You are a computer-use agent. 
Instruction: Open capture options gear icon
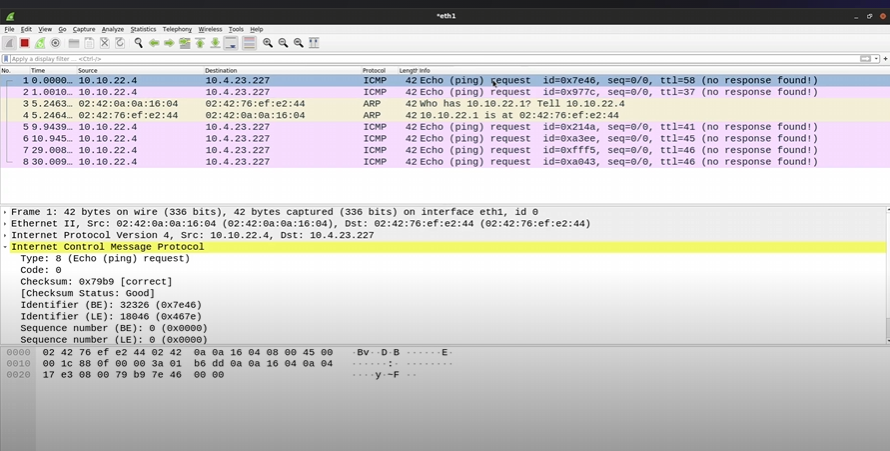point(55,43)
